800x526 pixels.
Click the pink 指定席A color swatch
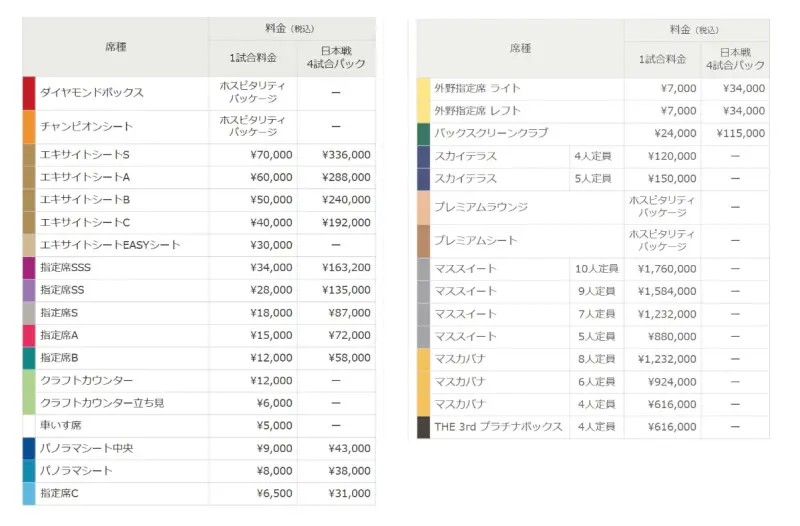coord(29,335)
